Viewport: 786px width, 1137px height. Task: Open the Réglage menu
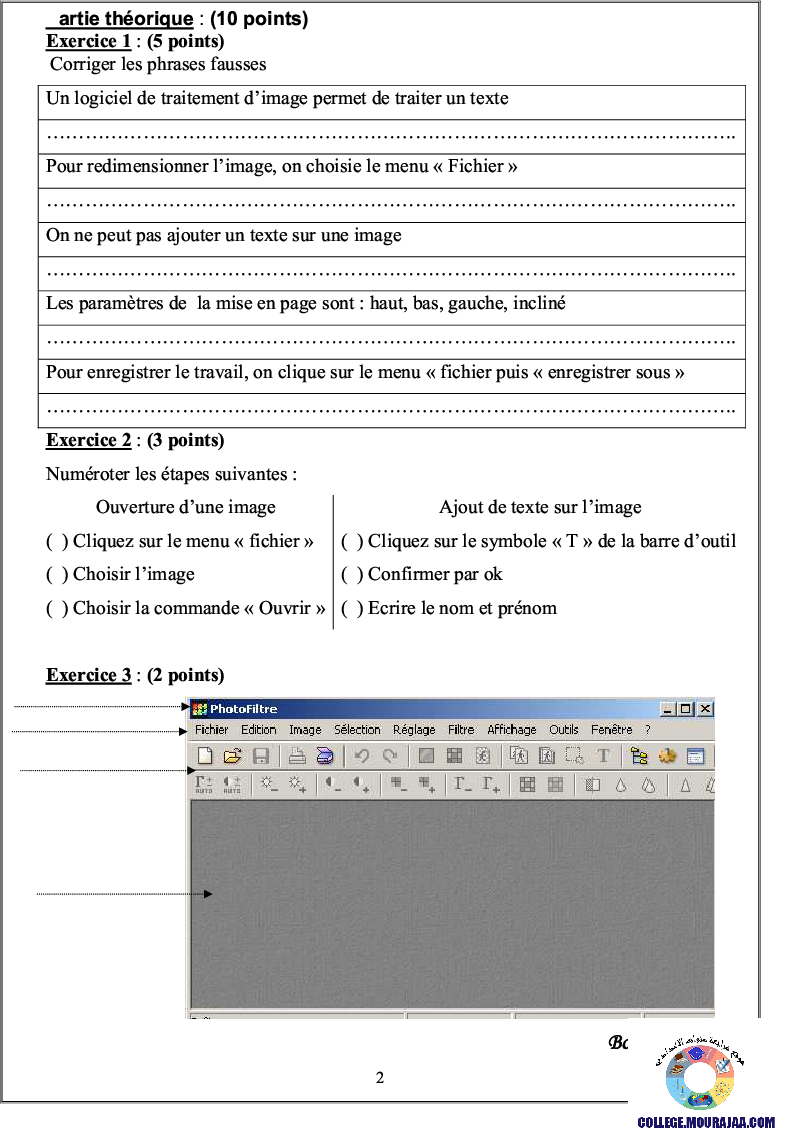(x=414, y=730)
